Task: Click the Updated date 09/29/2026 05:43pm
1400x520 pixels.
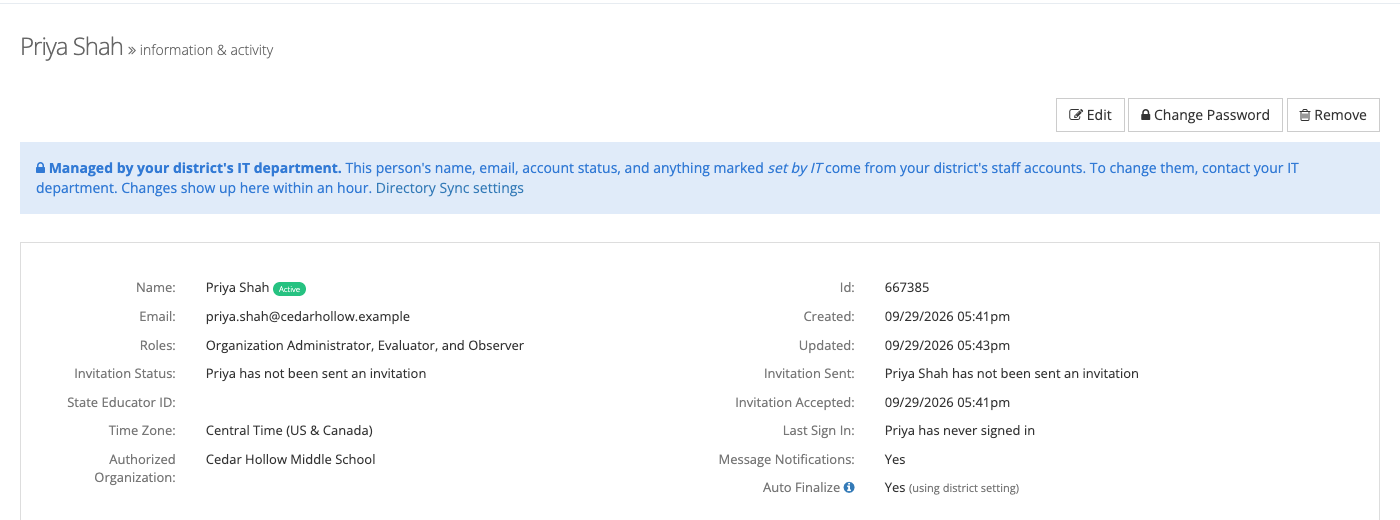Action: (947, 345)
